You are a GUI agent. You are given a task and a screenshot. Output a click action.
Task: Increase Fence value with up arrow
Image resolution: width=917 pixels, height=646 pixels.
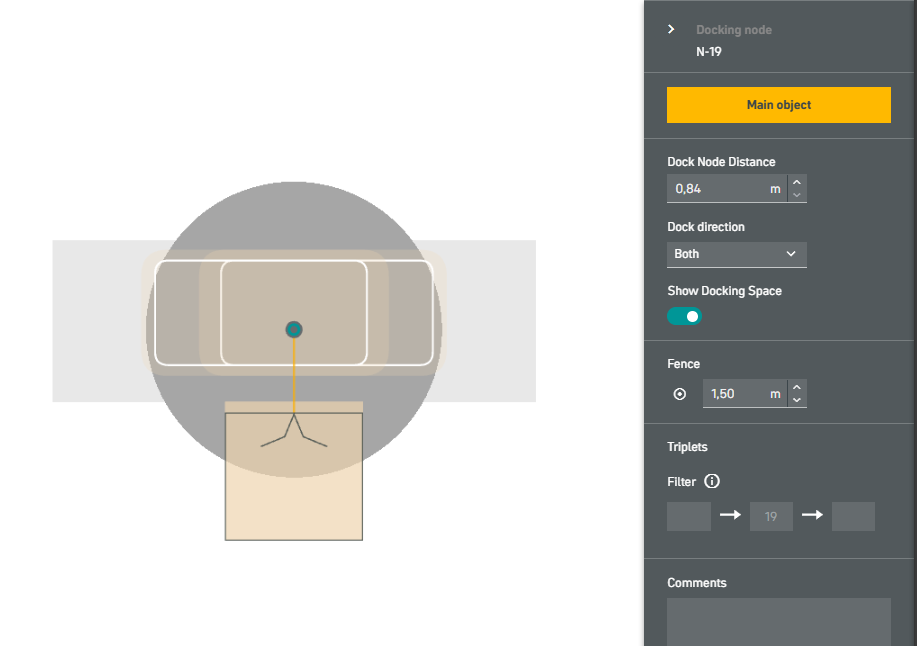pyautogui.click(x=797, y=388)
